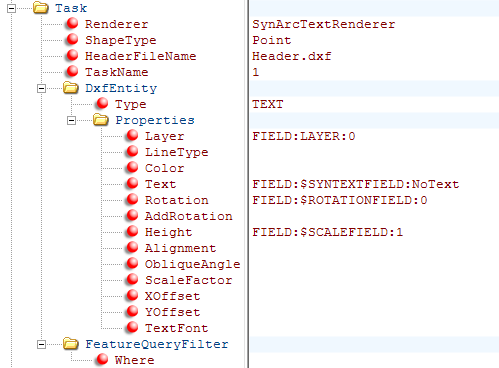The height and width of the screenshot is (368, 499).
Task: Select the Text property label
Action: (161, 184)
